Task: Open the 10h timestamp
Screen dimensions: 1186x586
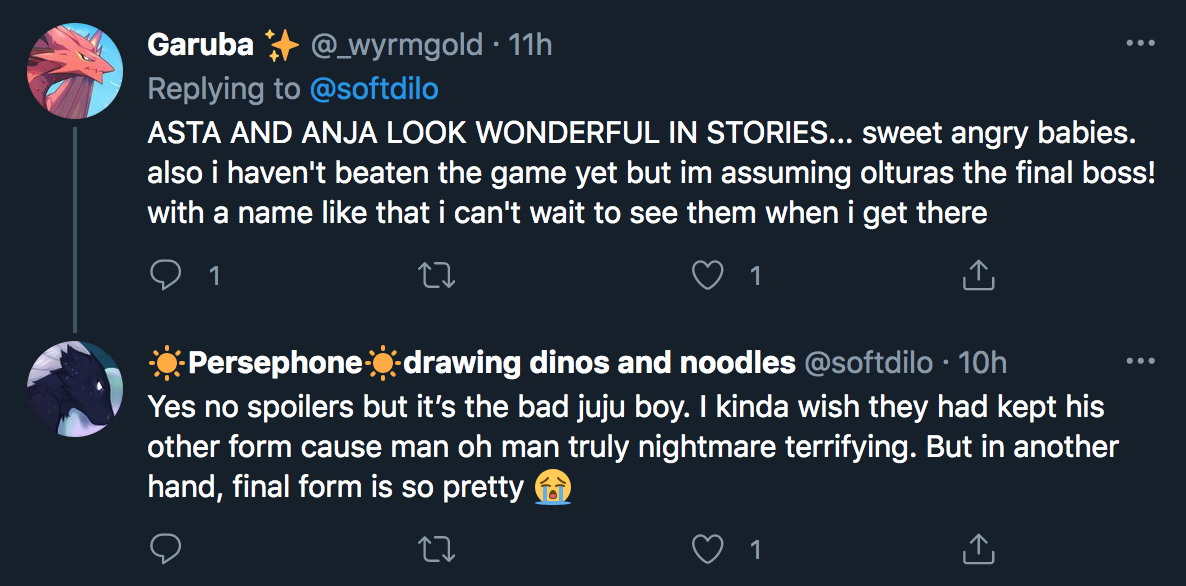Action: click(x=982, y=363)
